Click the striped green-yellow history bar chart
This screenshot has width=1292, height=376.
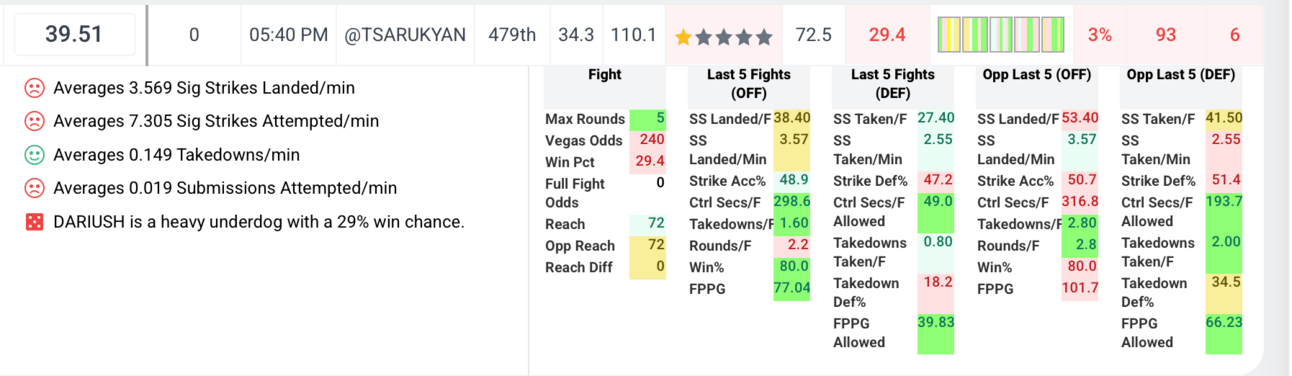(1000, 35)
